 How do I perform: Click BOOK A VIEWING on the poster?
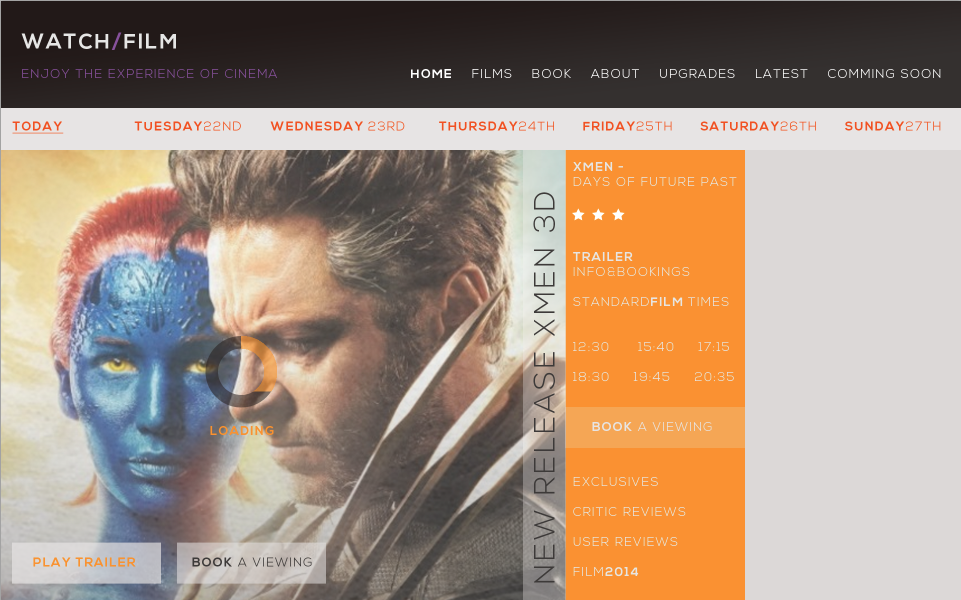point(251,563)
